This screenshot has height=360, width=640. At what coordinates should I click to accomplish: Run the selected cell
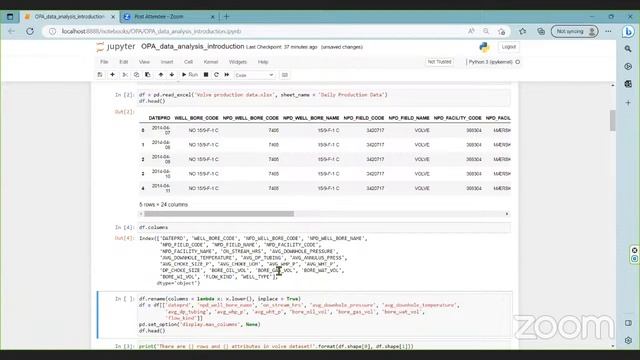click(190, 75)
